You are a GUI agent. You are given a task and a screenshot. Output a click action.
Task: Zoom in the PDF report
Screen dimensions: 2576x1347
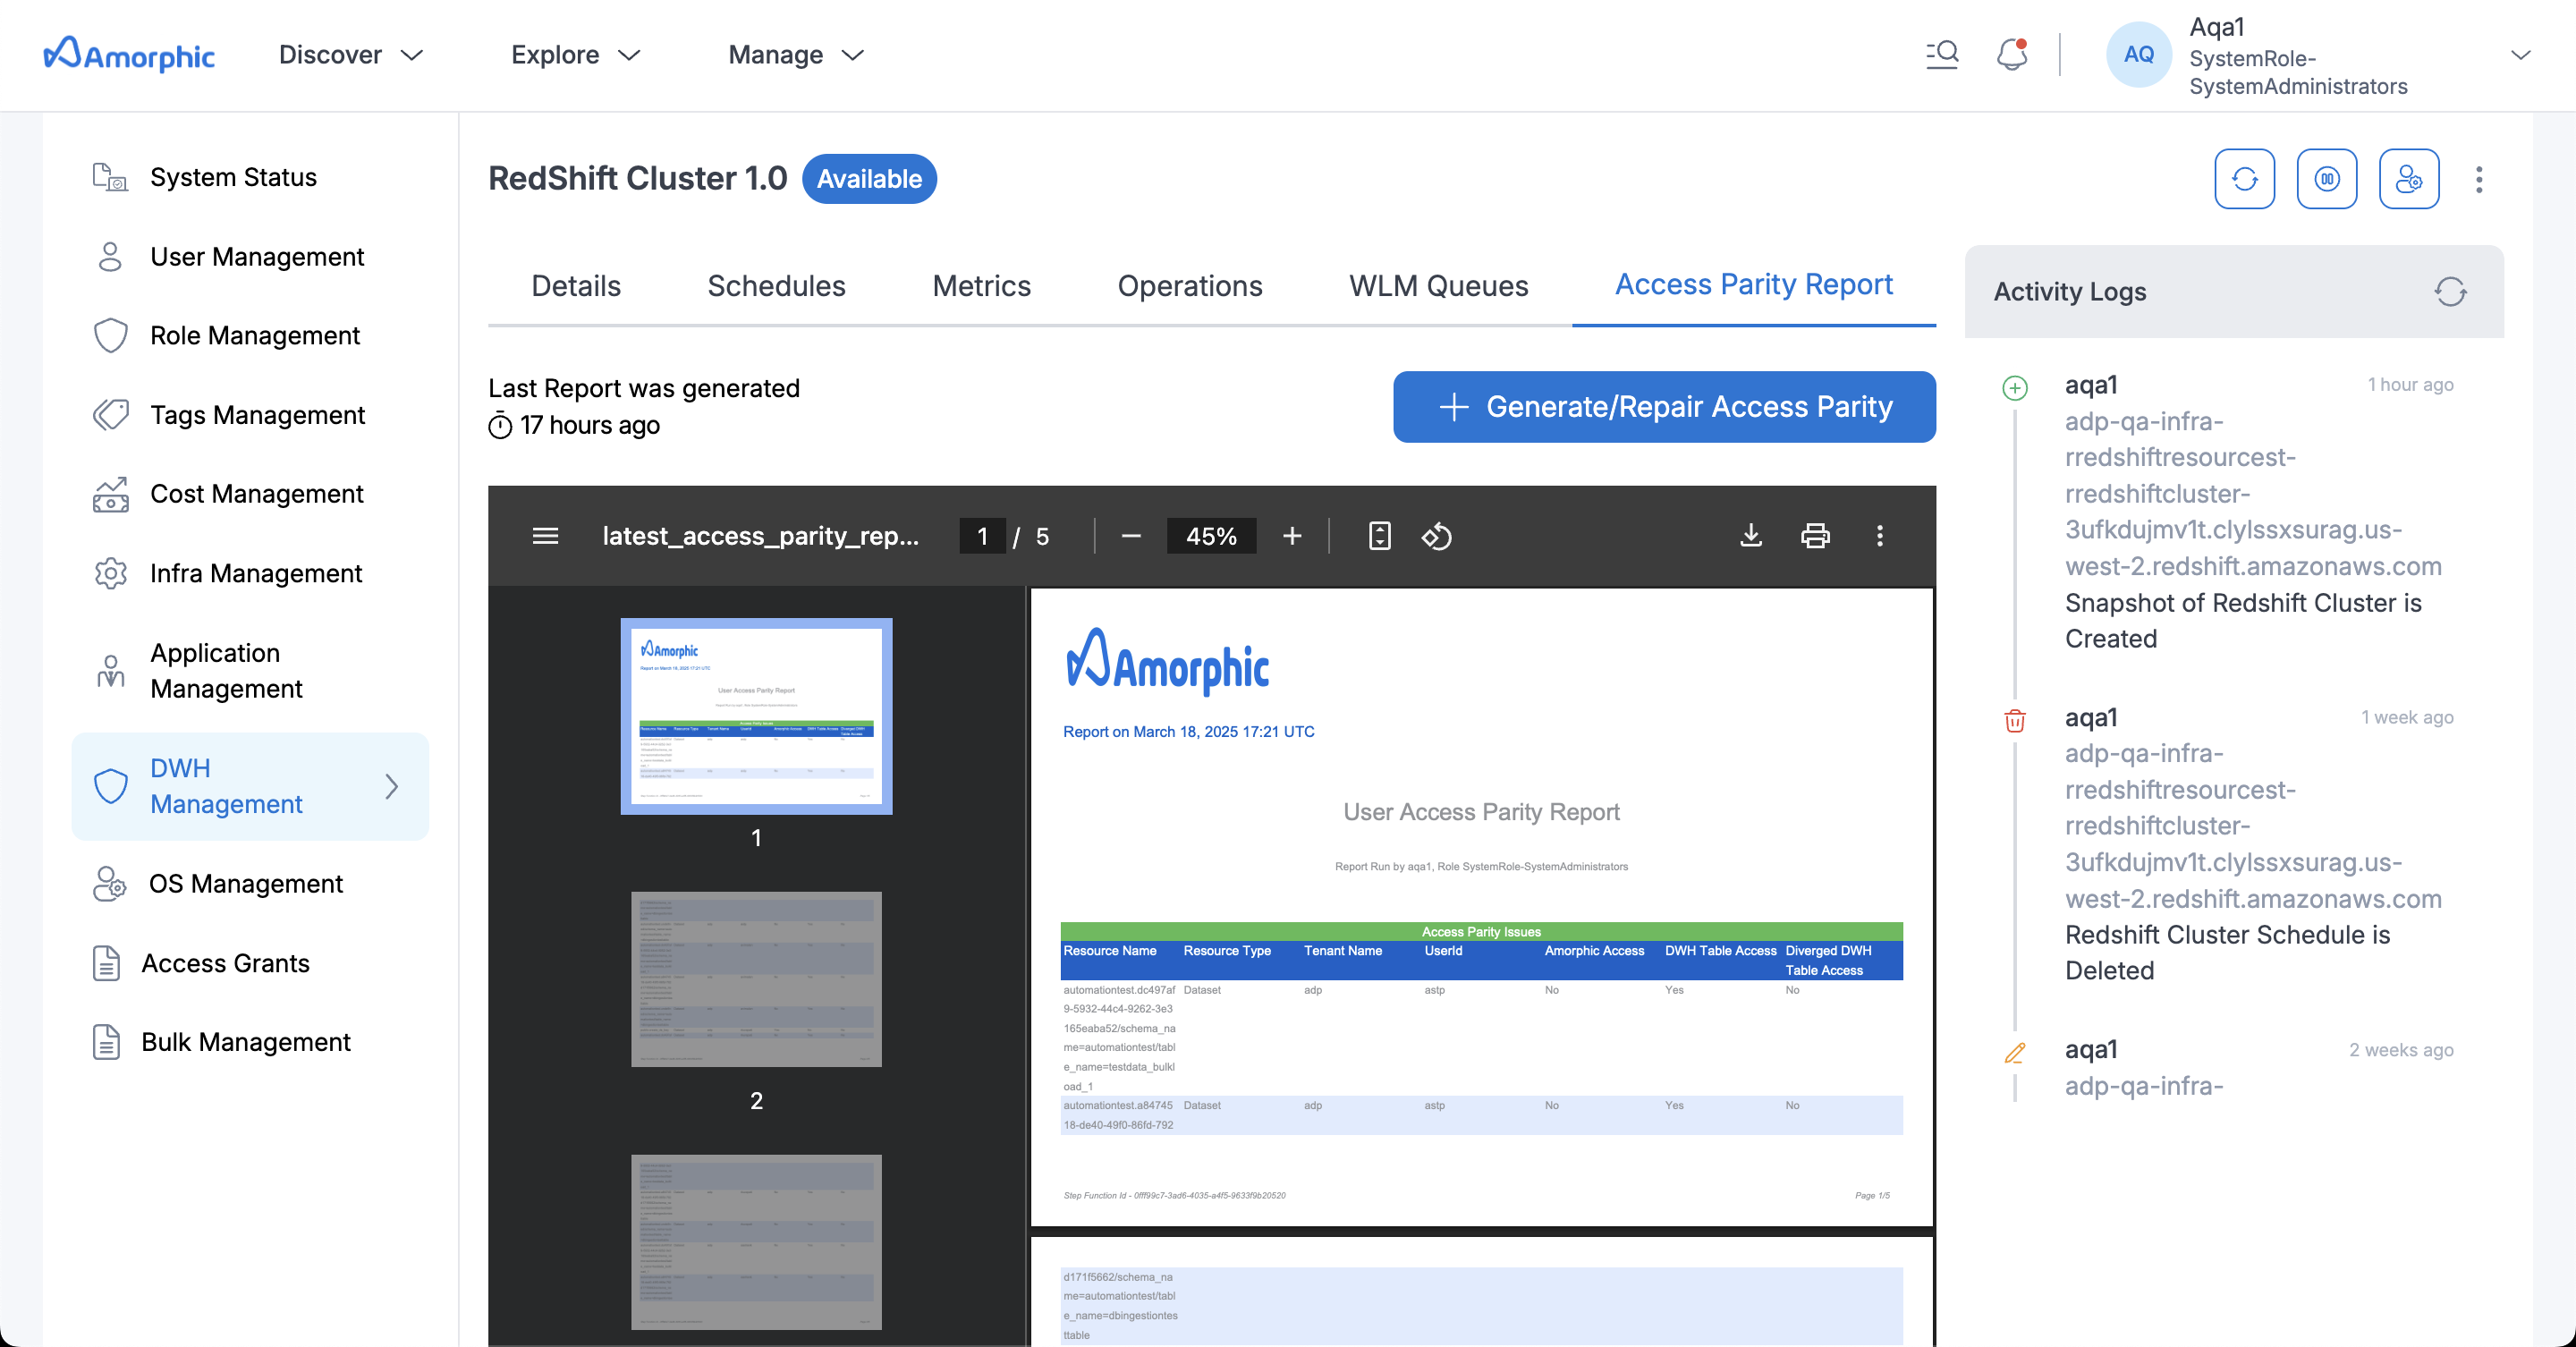pyautogui.click(x=1292, y=536)
